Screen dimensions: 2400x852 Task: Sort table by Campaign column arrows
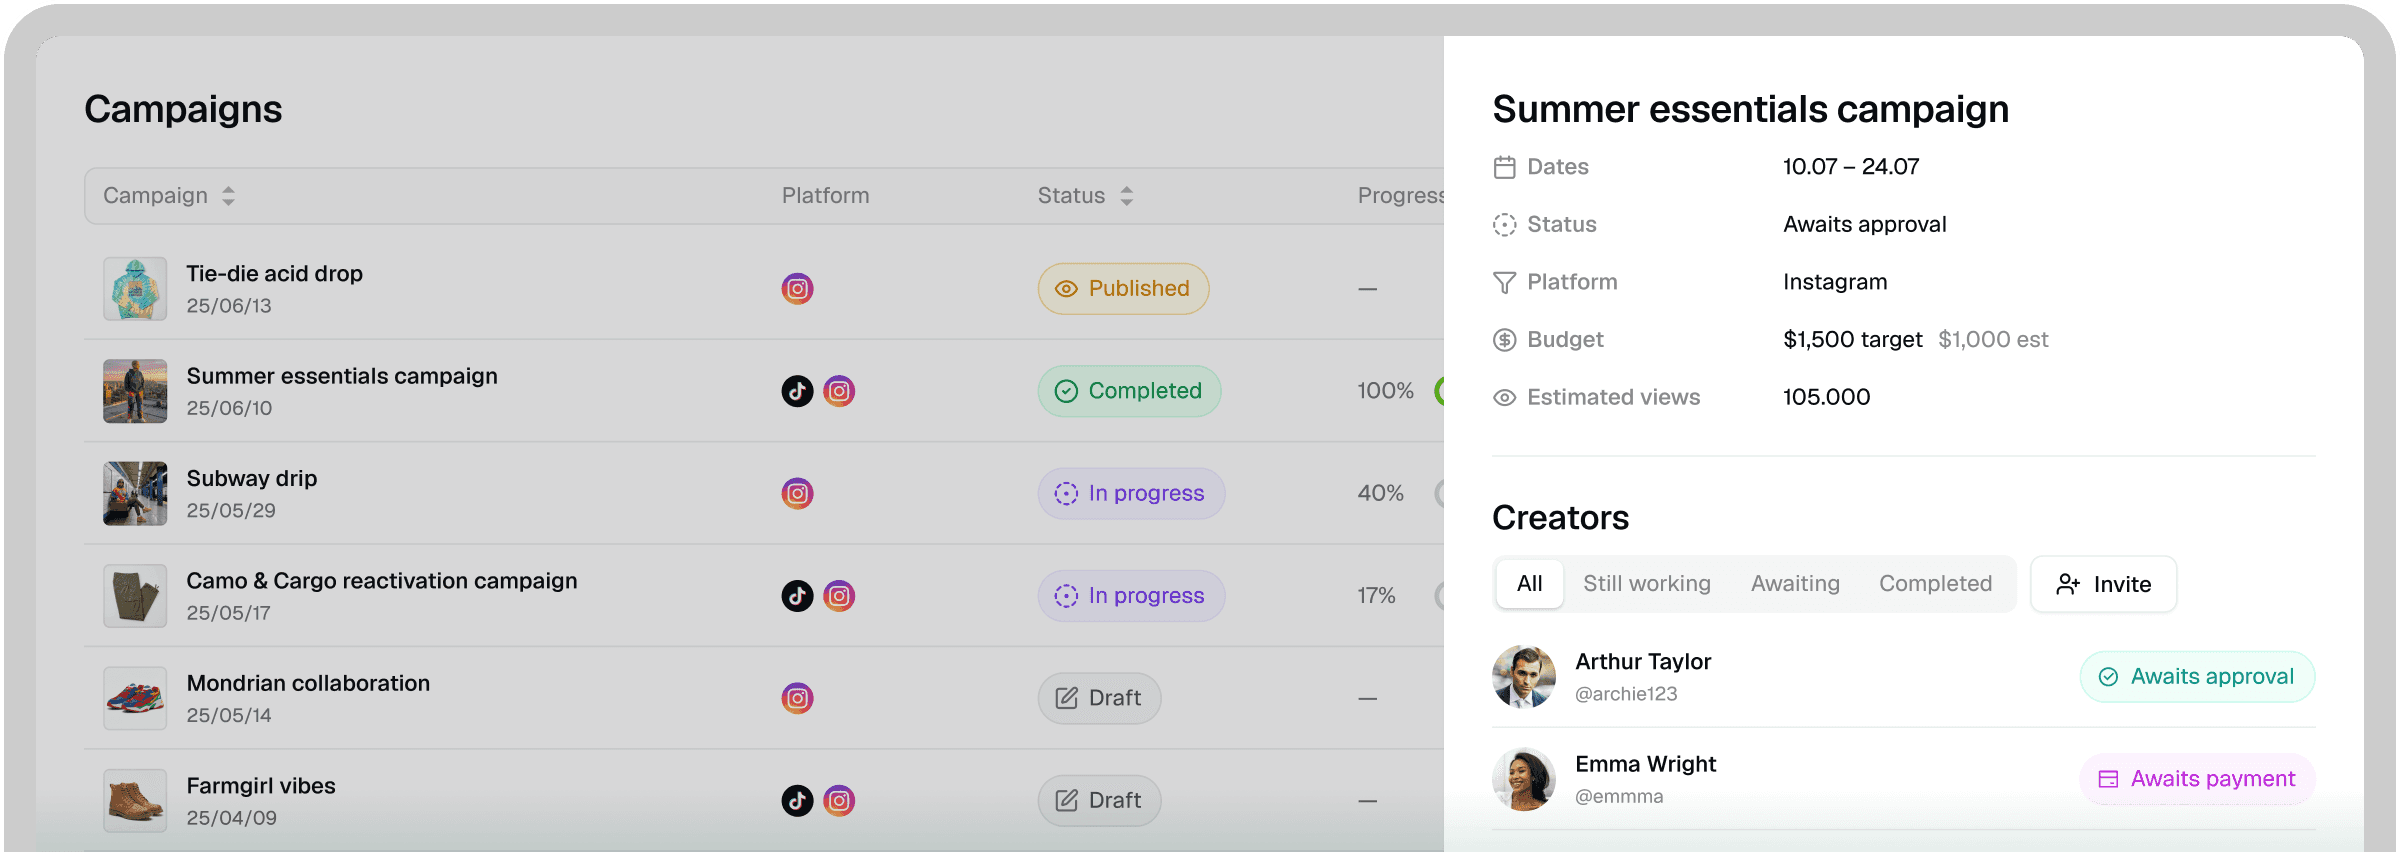[228, 196]
